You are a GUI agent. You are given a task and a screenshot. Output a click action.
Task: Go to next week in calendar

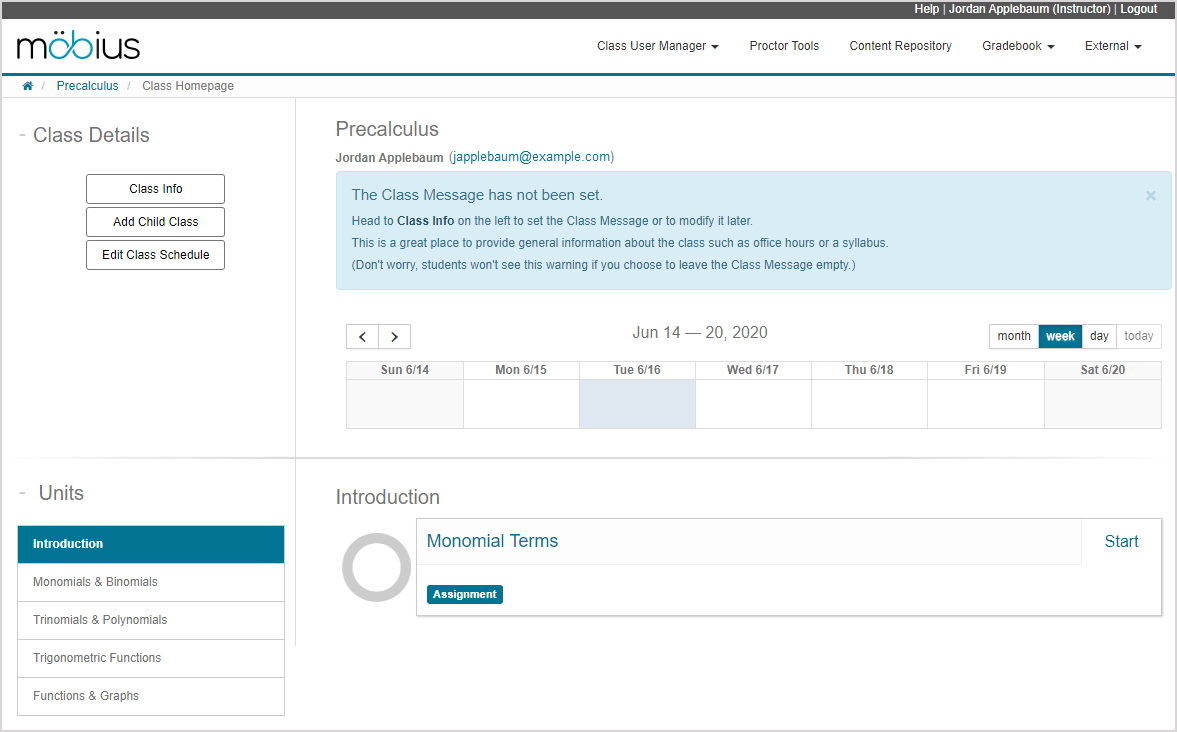coord(394,337)
